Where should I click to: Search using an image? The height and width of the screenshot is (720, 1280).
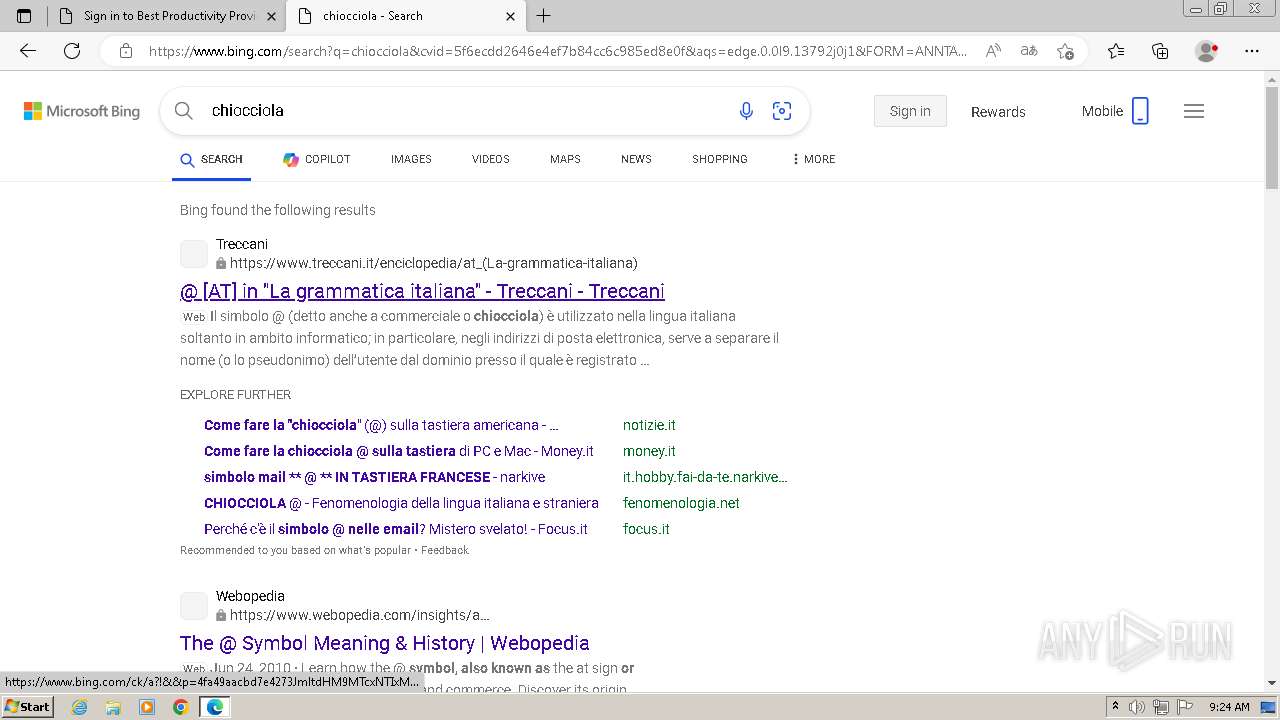click(782, 111)
